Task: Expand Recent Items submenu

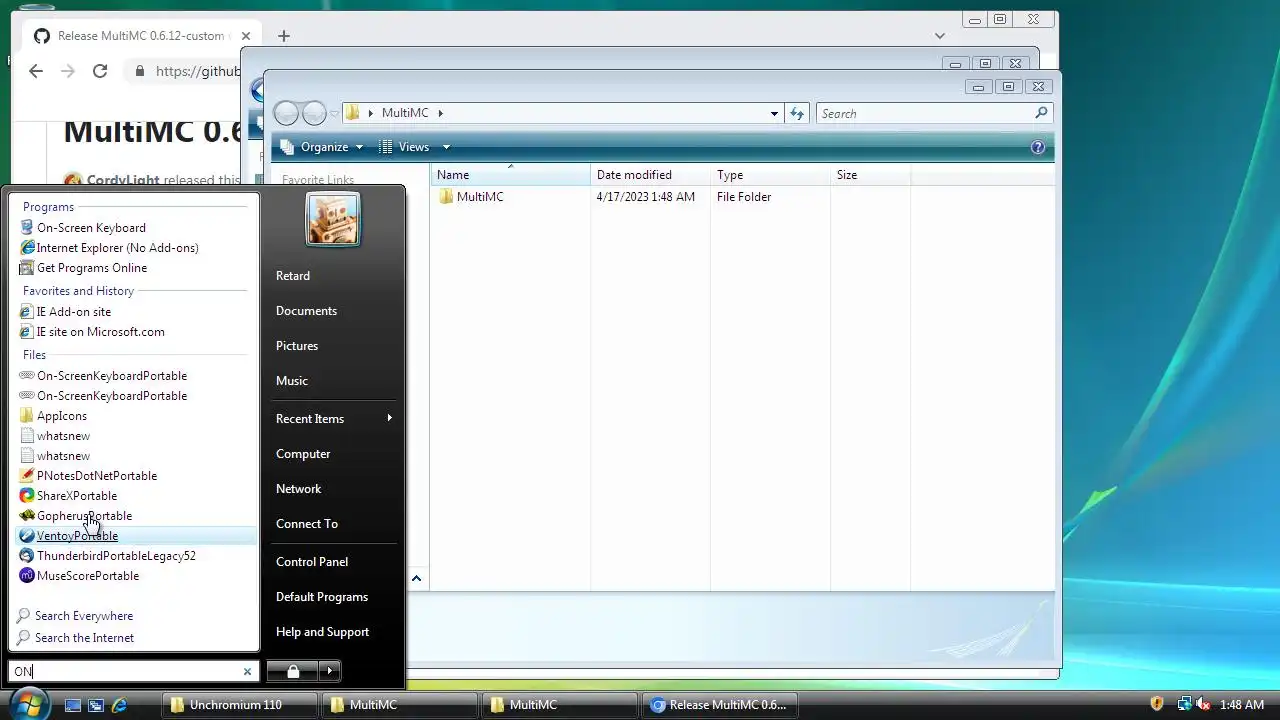Action: point(334,419)
